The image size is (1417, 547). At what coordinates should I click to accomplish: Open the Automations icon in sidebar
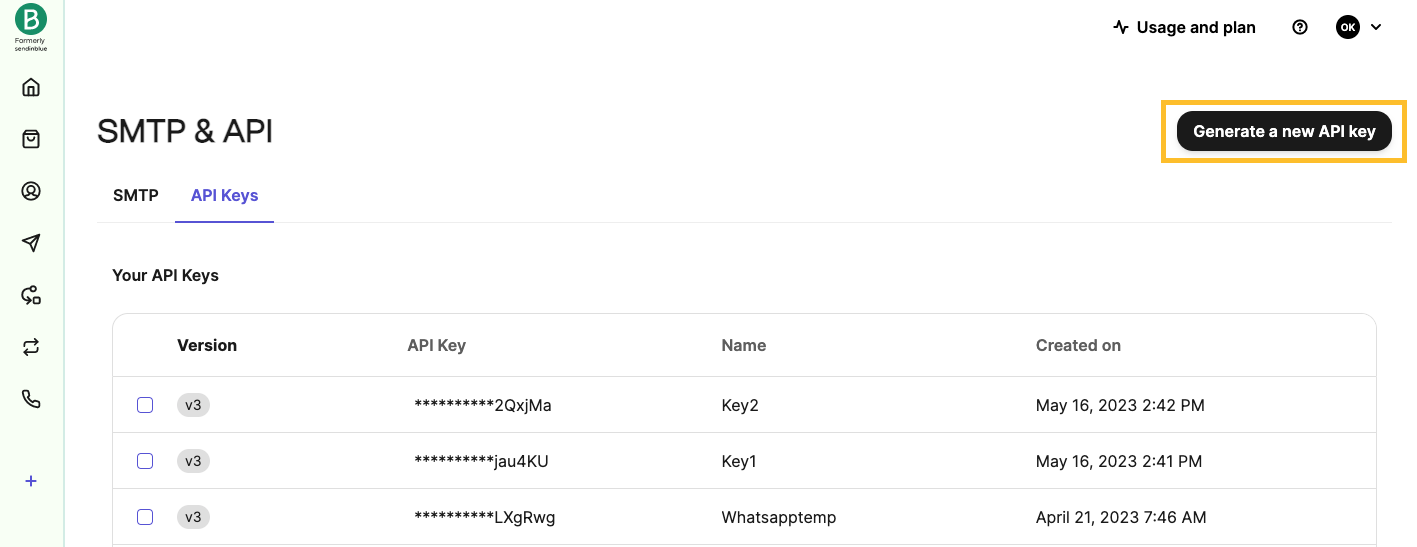pyautogui.click(x=31, y=295)
